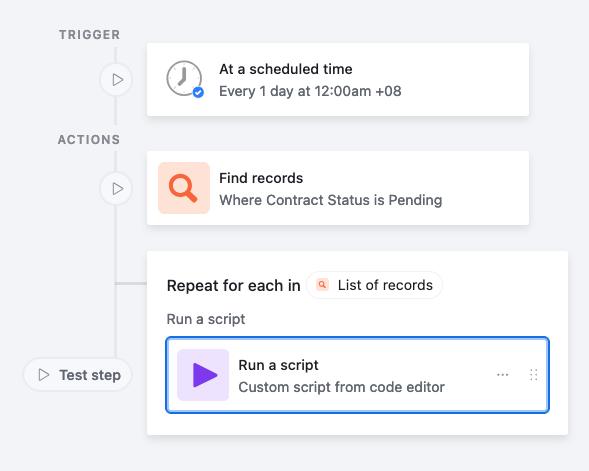
Task: Click the Custom script from code editor description
Action: tap(341, 387)
